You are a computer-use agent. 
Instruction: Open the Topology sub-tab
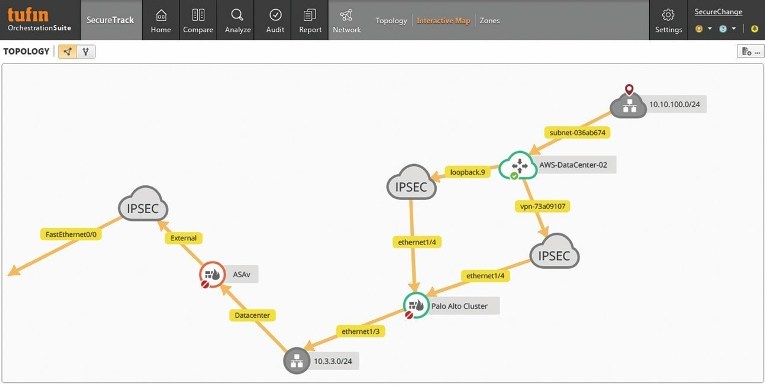click(x=391, y=20)
